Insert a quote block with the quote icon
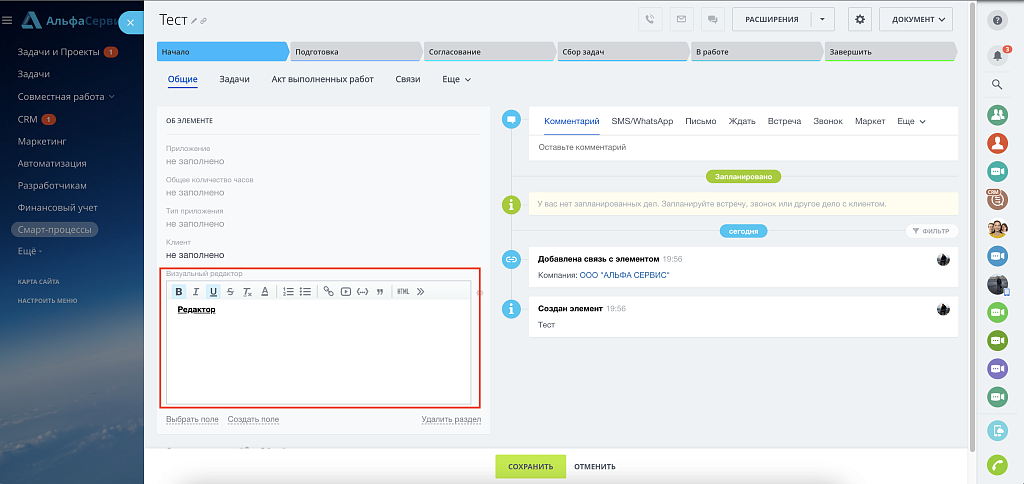Screen dimensions: 1024x484 (x=379, y=292)
